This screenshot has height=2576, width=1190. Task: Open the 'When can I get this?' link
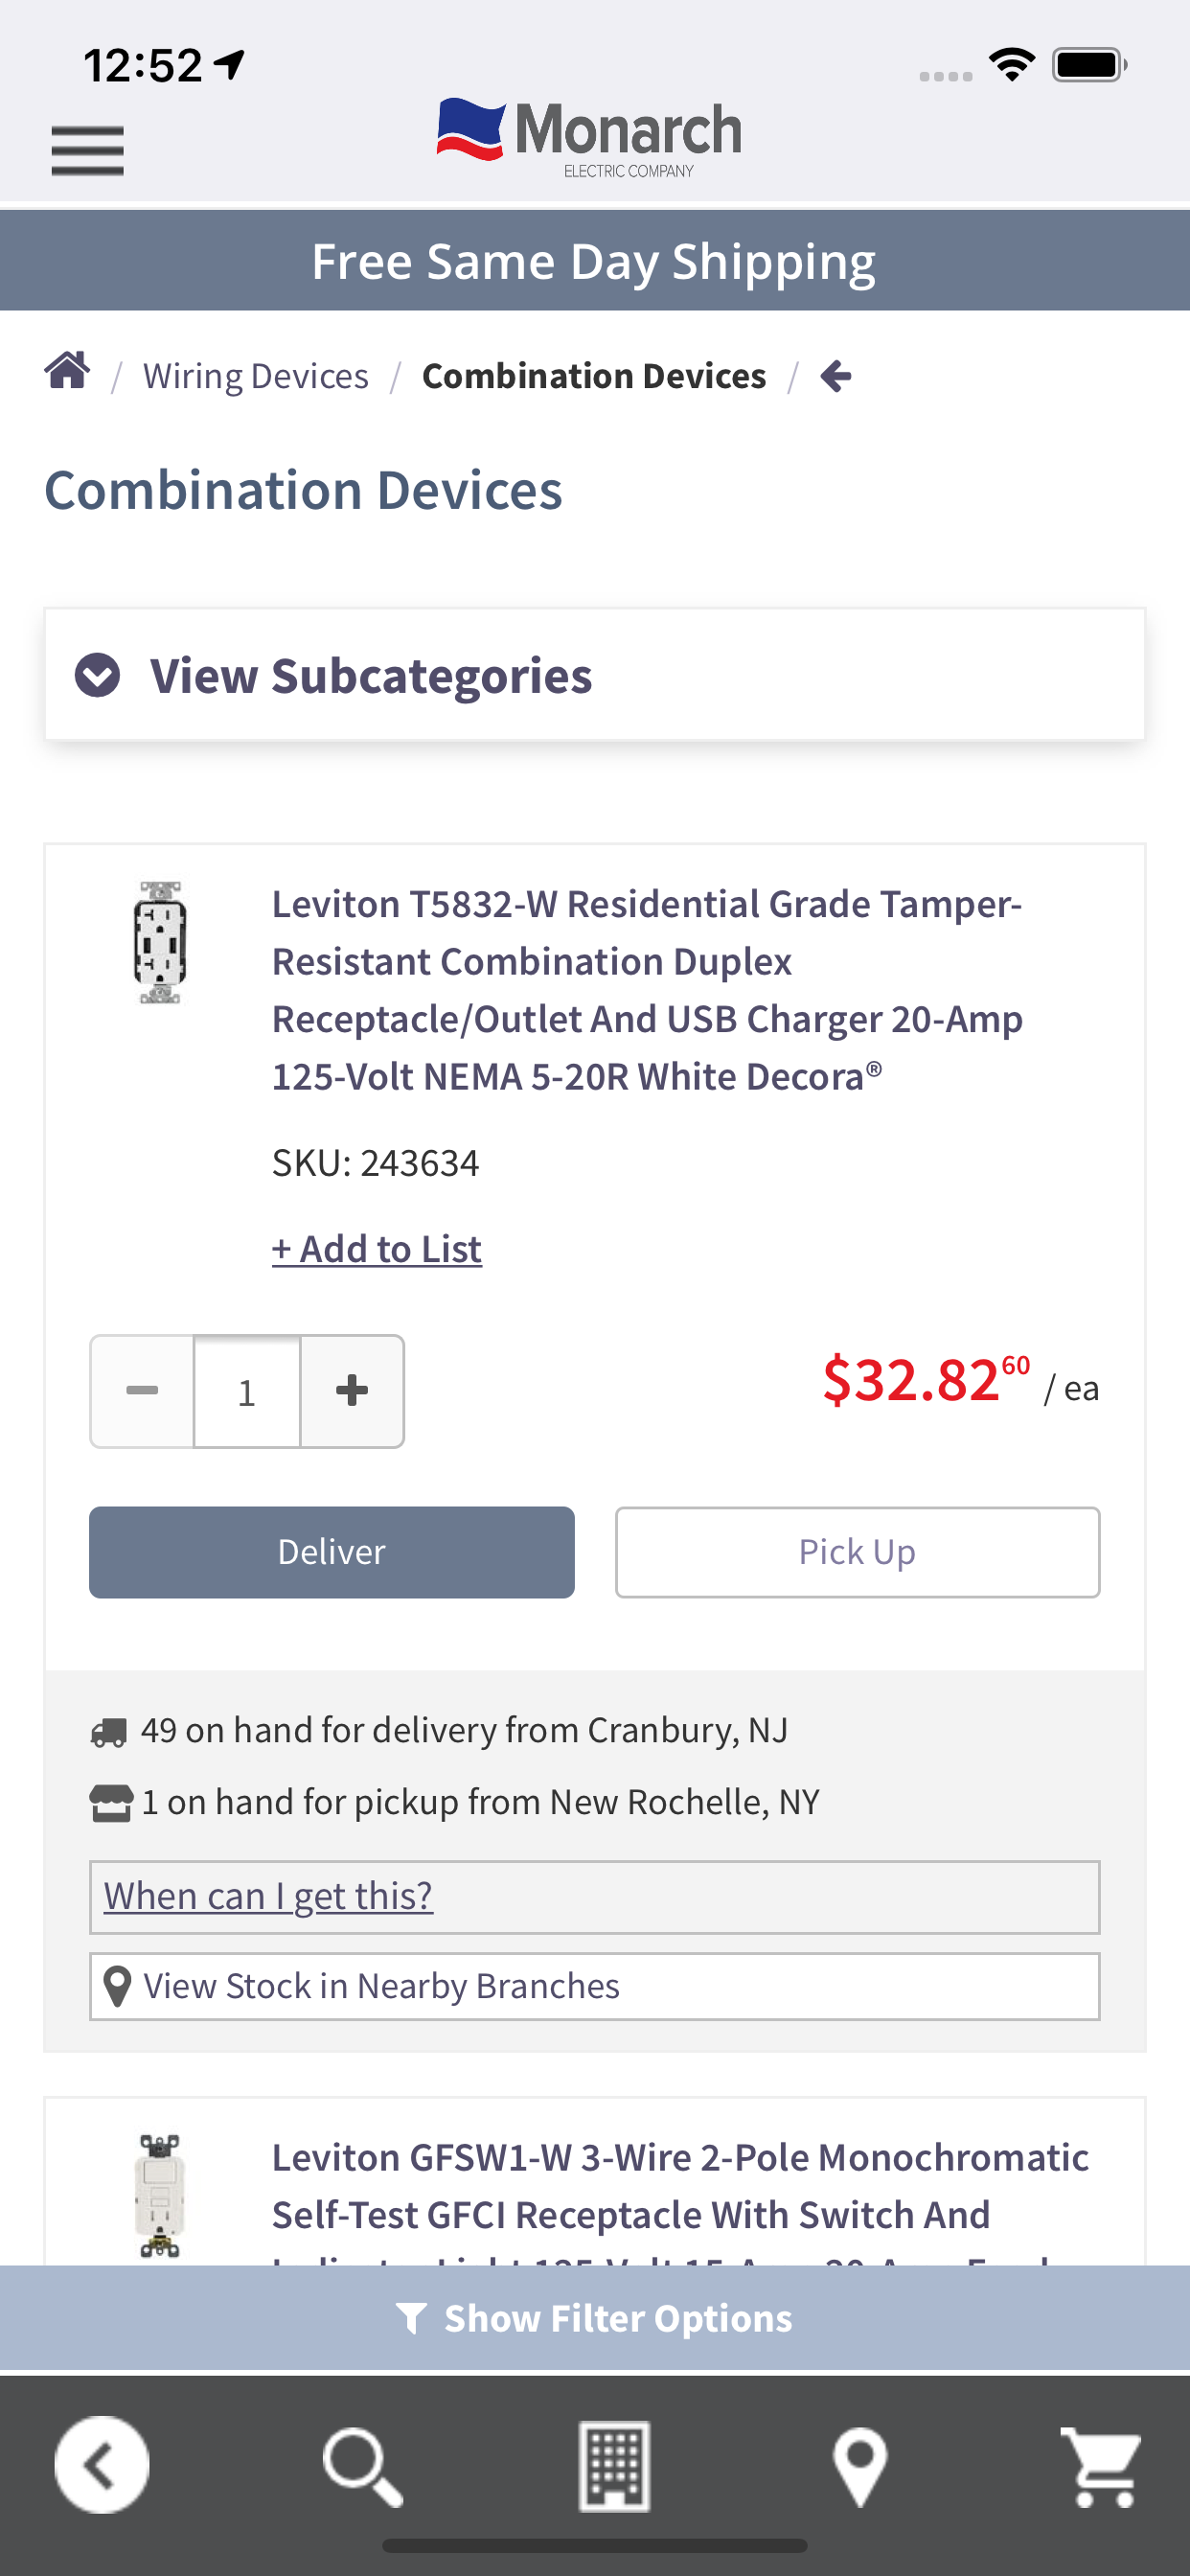[x=268, y=1896]
